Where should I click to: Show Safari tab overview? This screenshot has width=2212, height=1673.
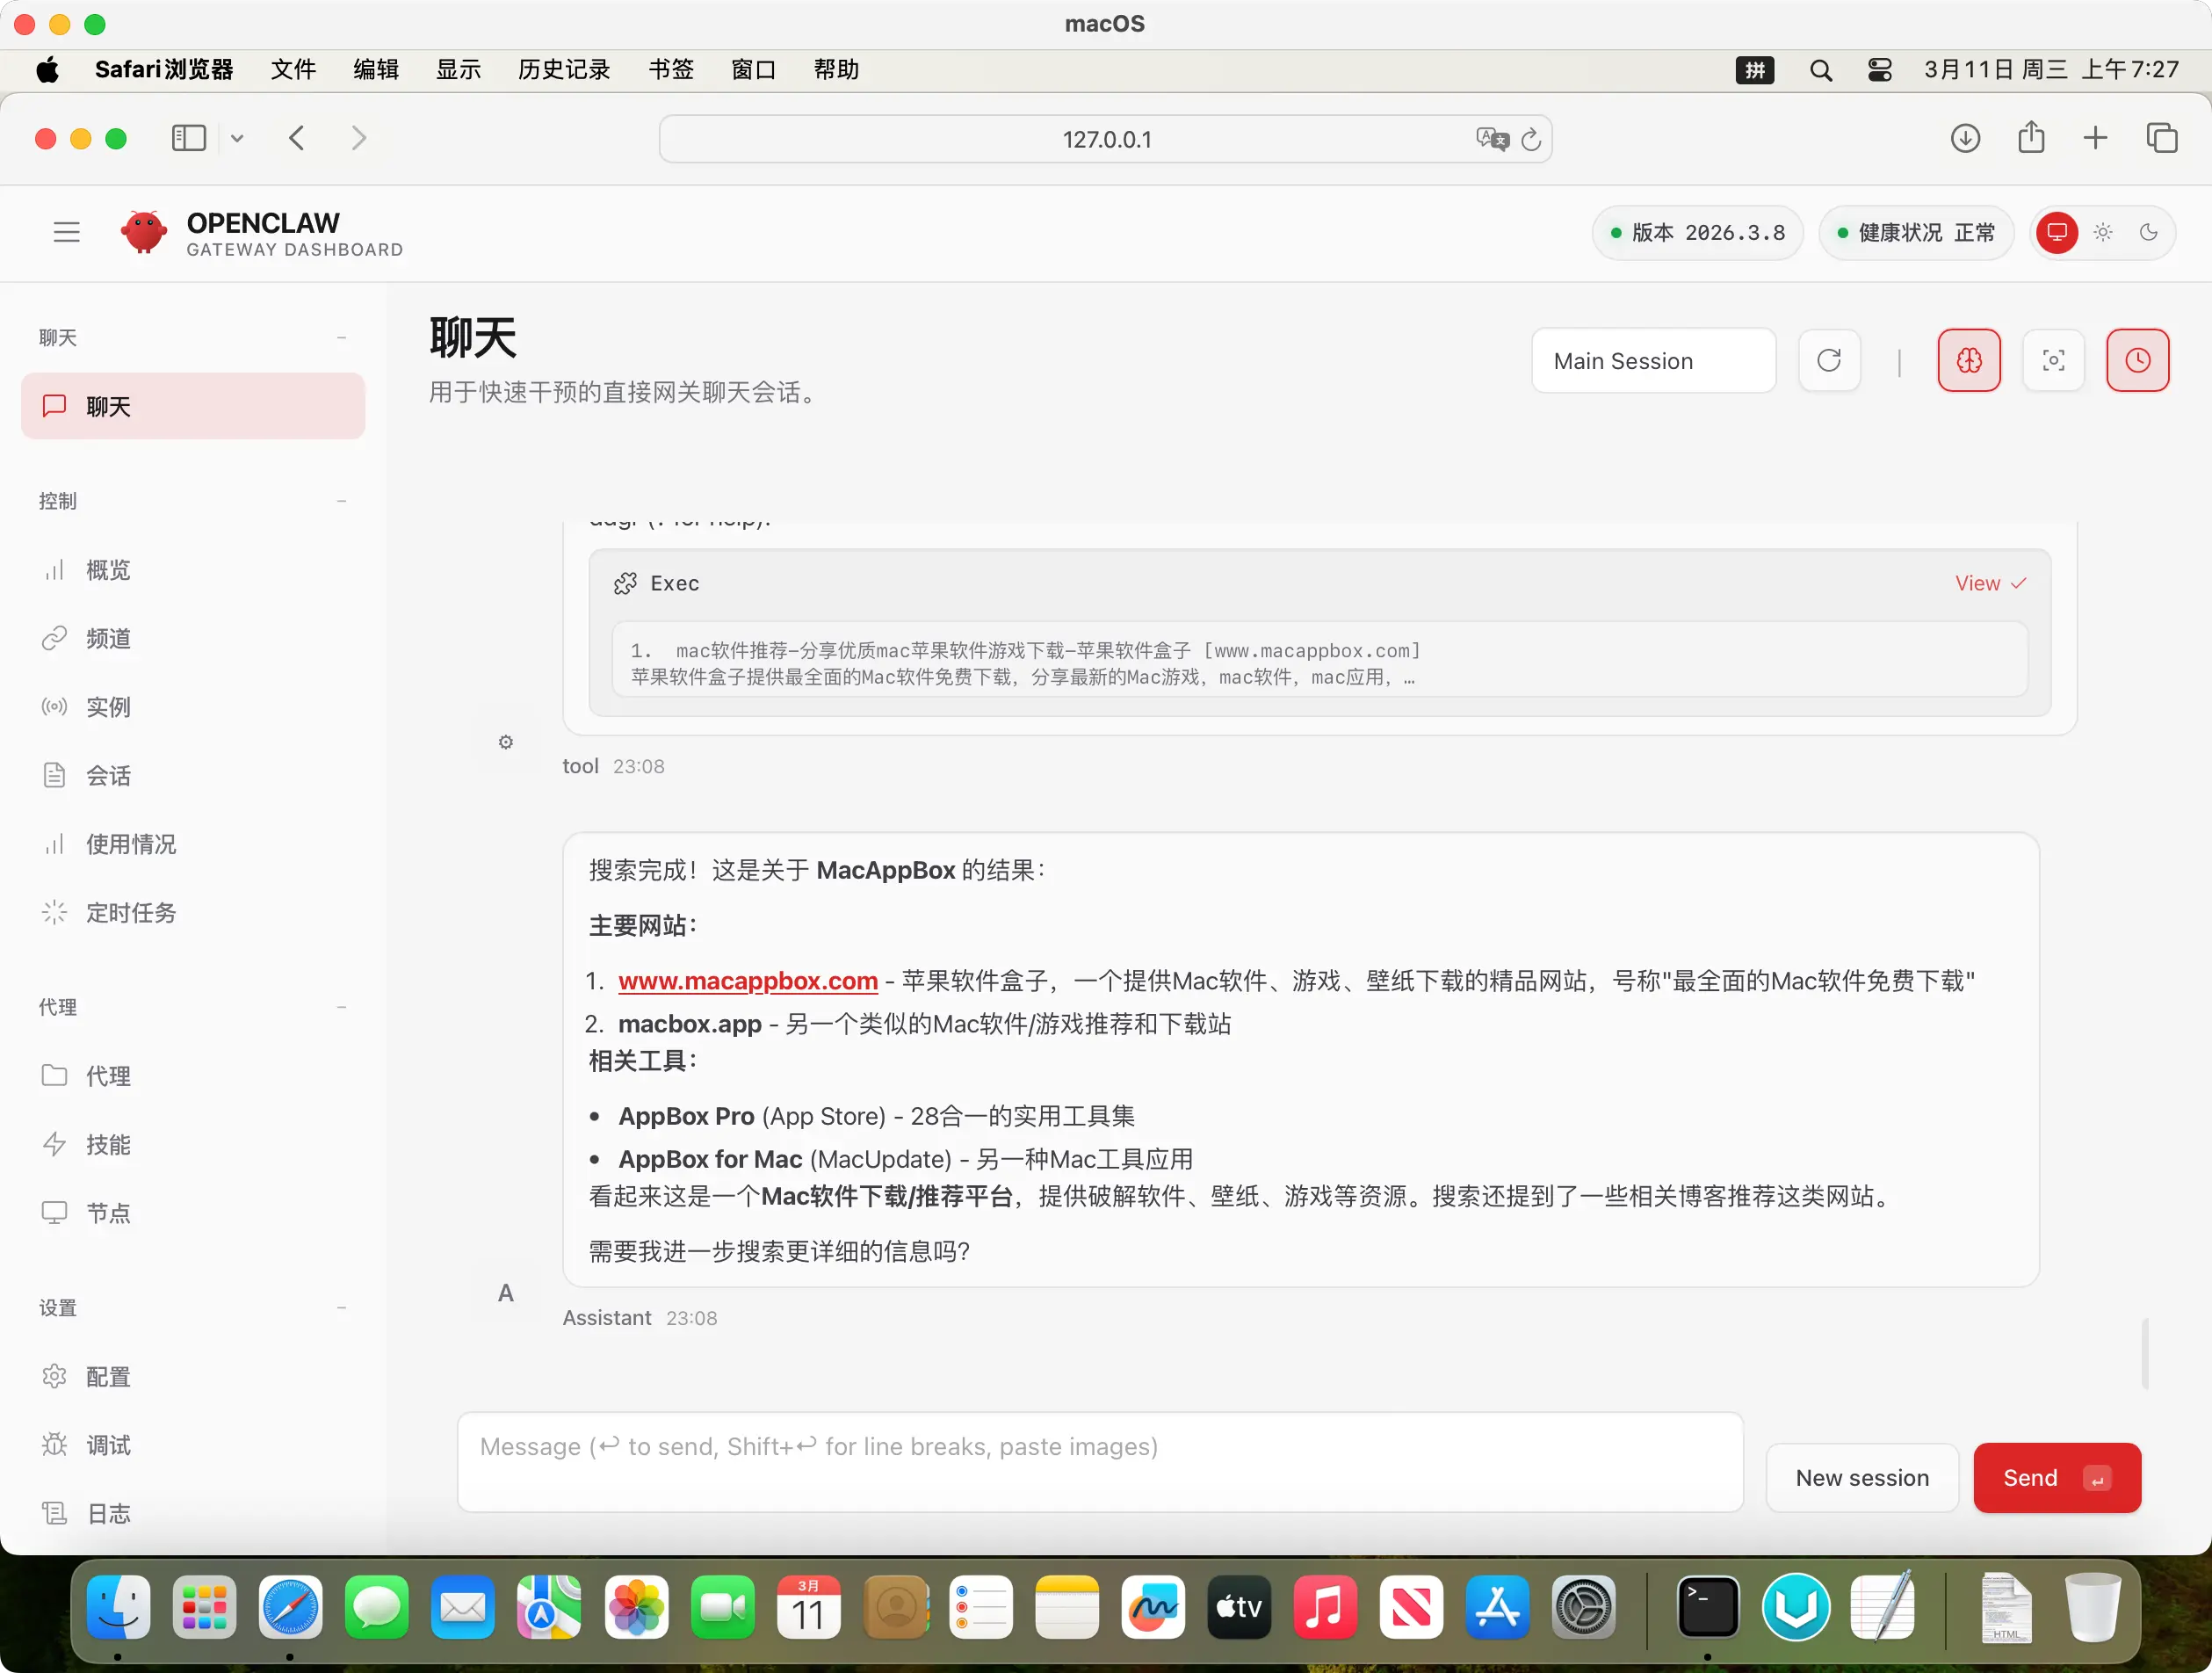(2161, 138)
